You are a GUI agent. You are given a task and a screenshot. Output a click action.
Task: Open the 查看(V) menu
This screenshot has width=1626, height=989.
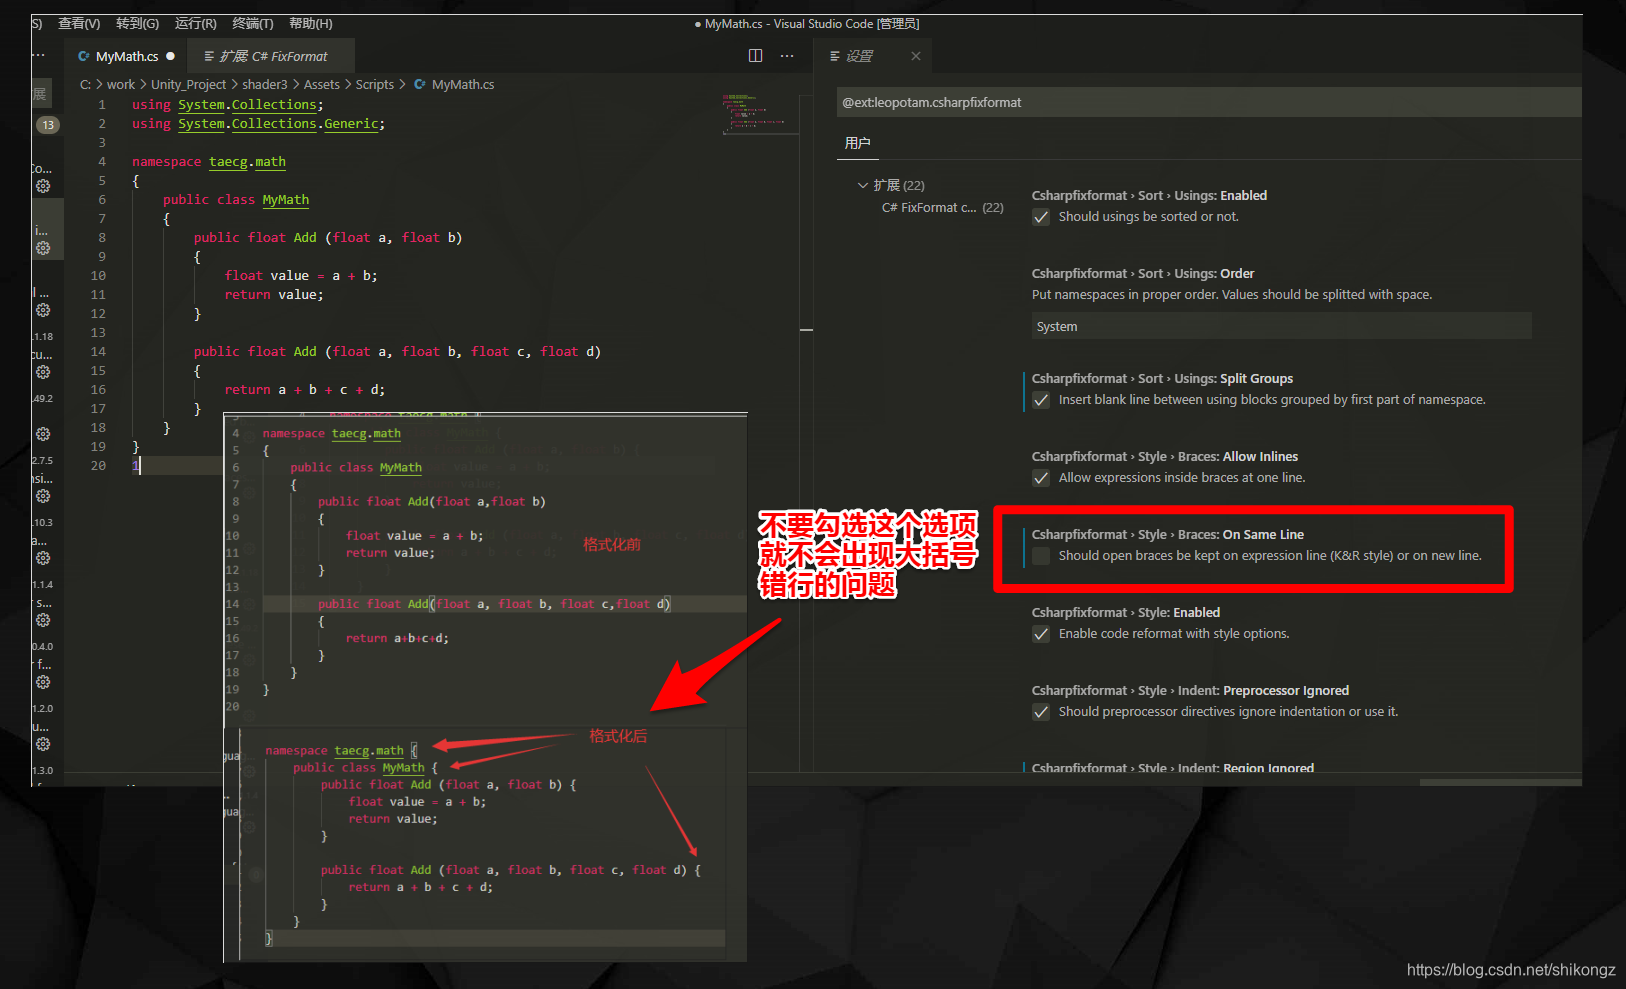pos(79,23)
